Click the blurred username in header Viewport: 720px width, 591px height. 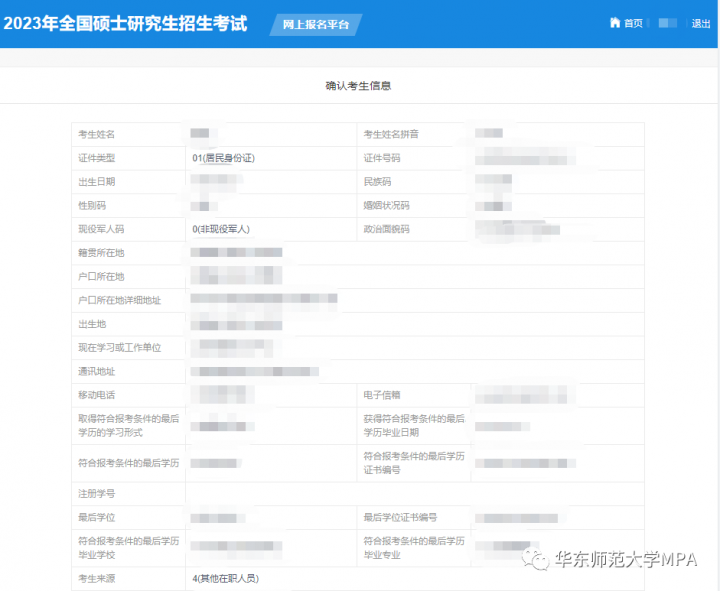(x=668, y=23)
